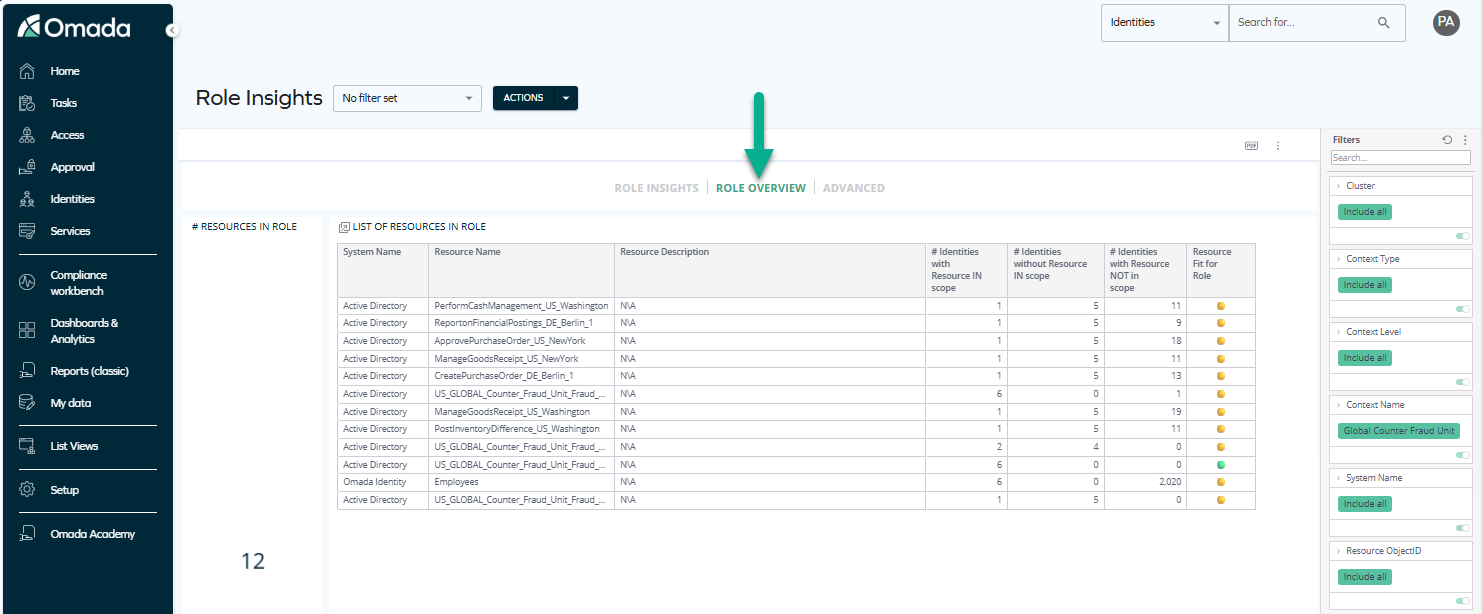Open the No filter set dropdown
Viewport: 1483px width, 614px height.
[x=407, y=98]
